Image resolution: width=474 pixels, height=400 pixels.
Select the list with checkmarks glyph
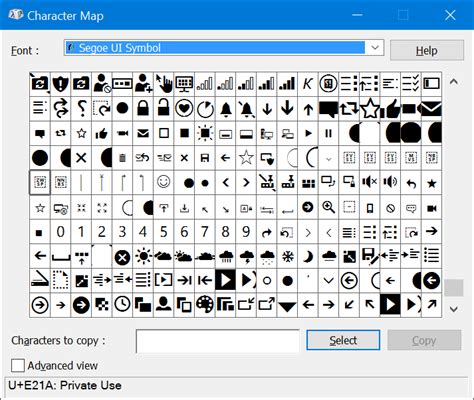point(411,84)
